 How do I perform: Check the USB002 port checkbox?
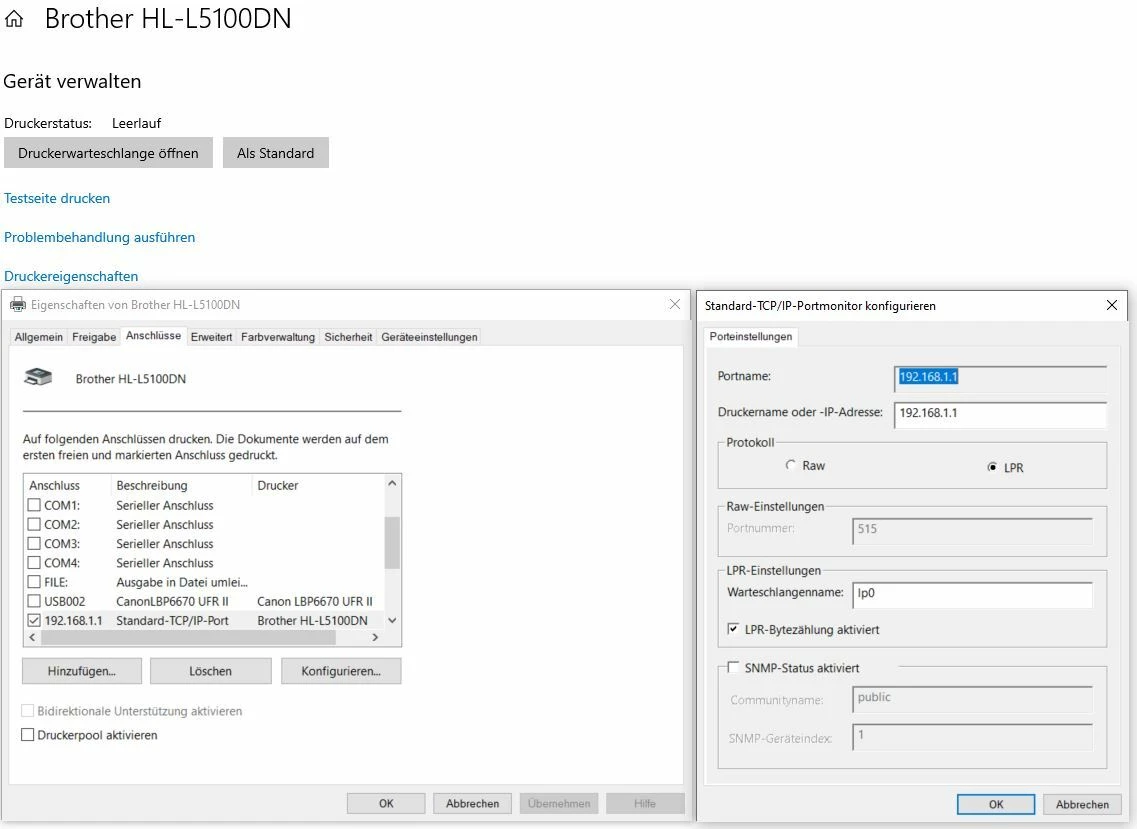(x=34, y=601)
